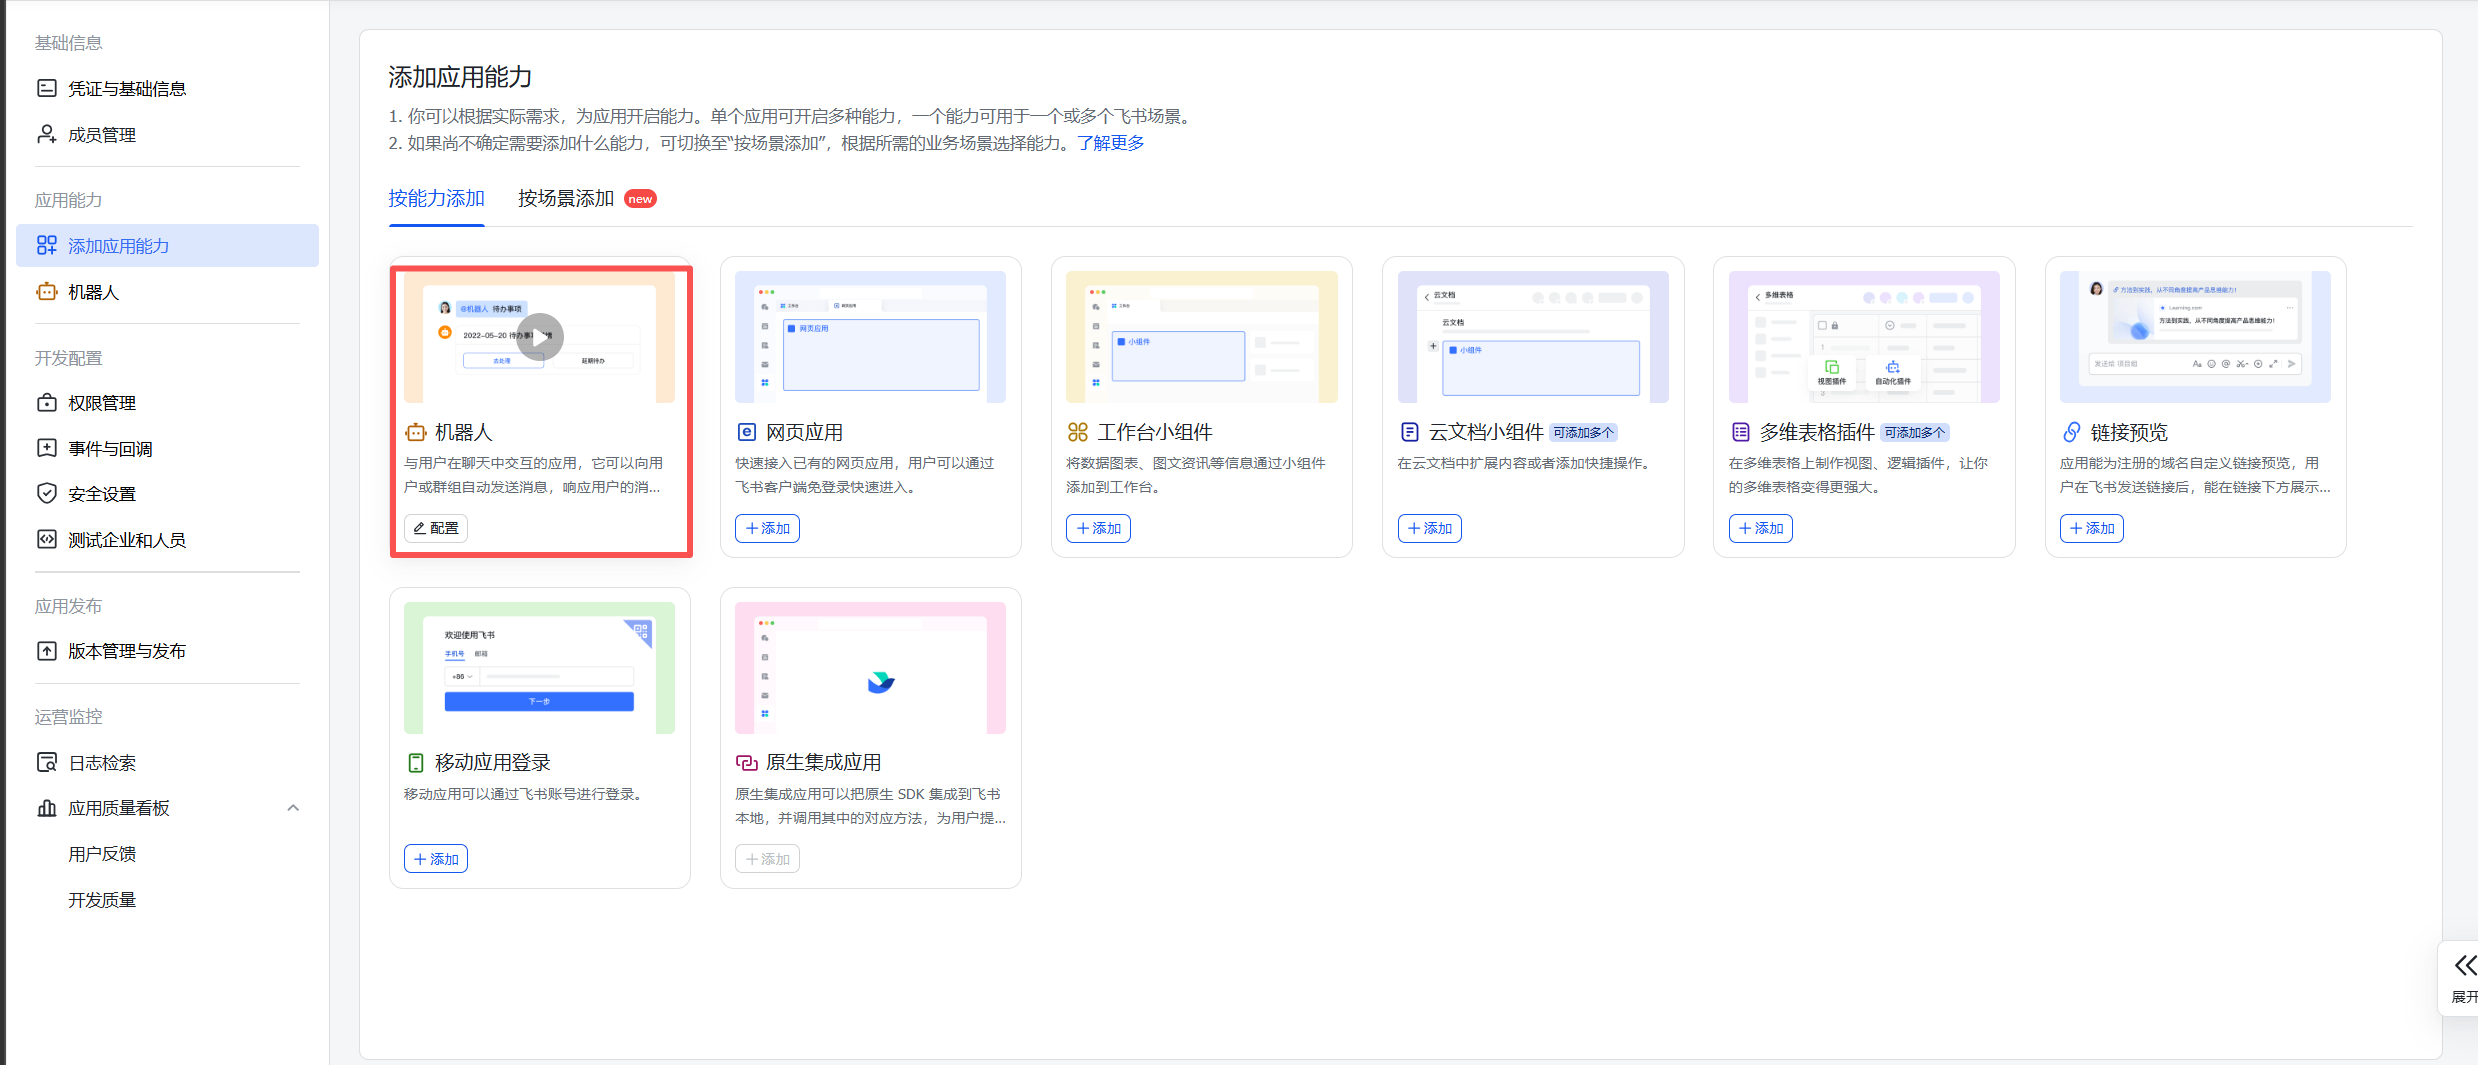Click 机器人 card title text
Image resolution: width=2478 pixels, height=1065 pixels.
click(464, 432)
